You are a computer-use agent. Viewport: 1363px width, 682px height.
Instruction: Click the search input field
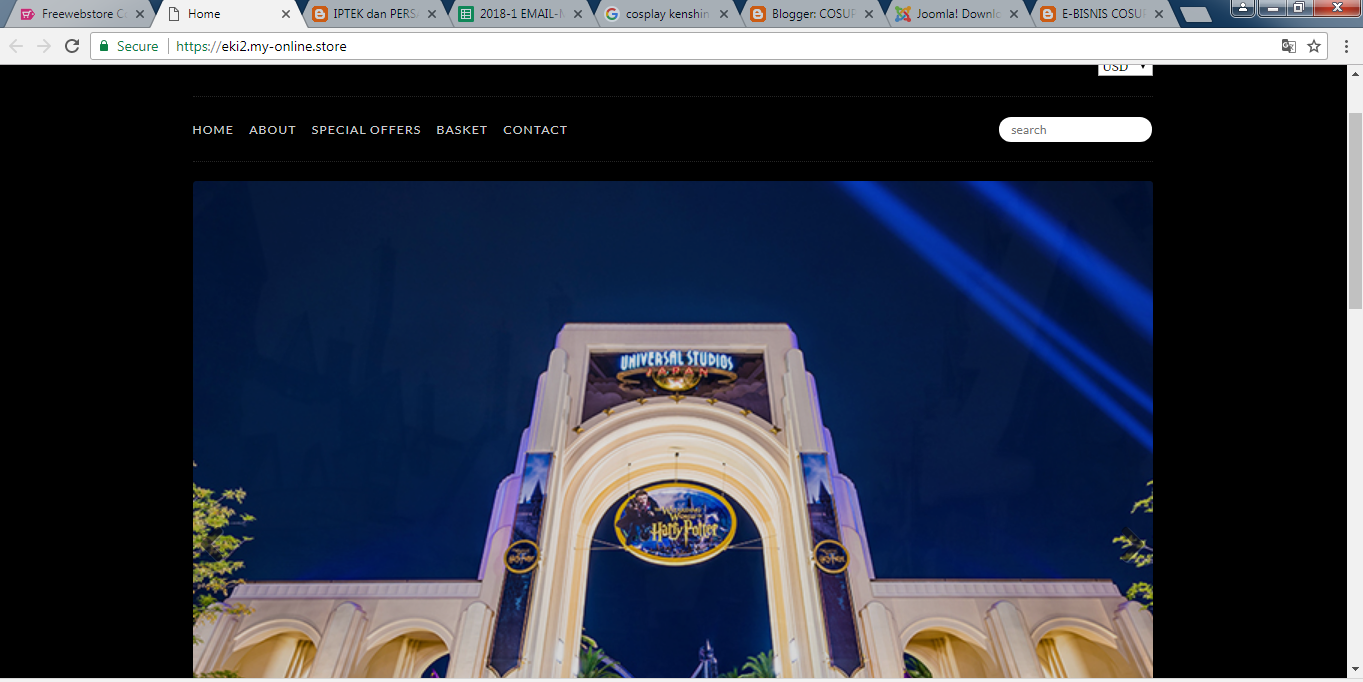[1075, 130]
